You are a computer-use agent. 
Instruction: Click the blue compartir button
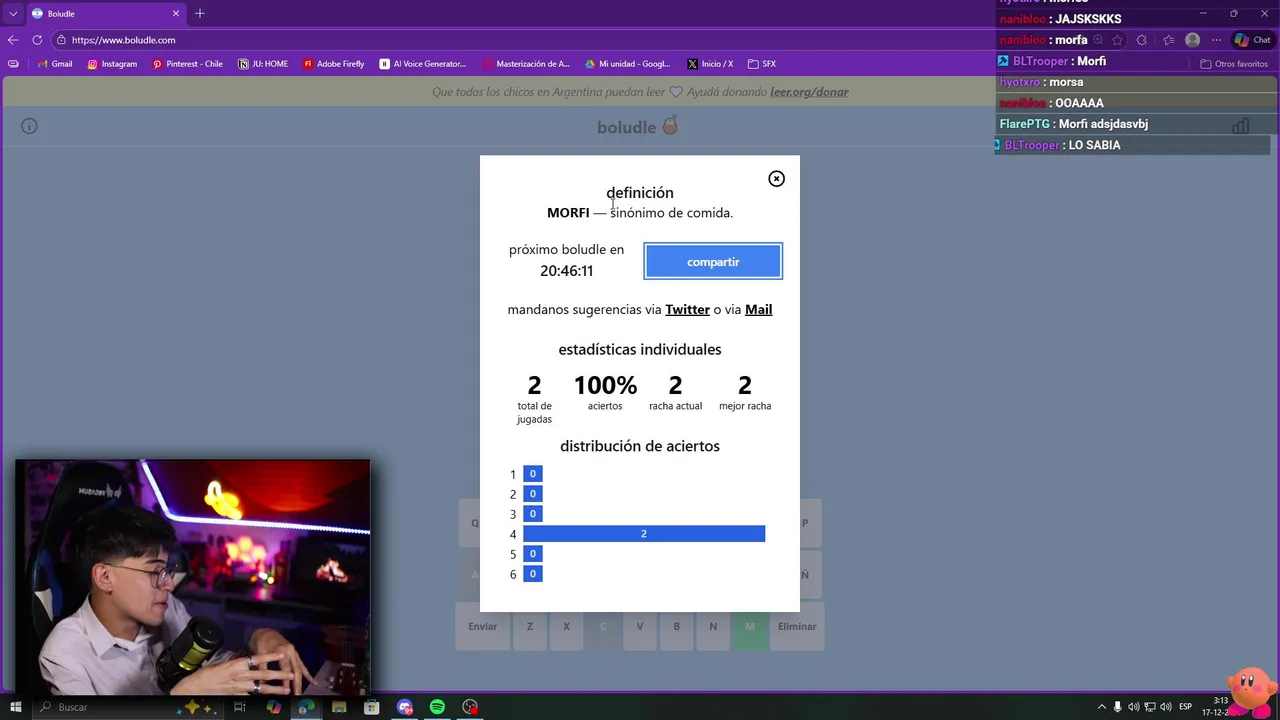coord(713,262)
